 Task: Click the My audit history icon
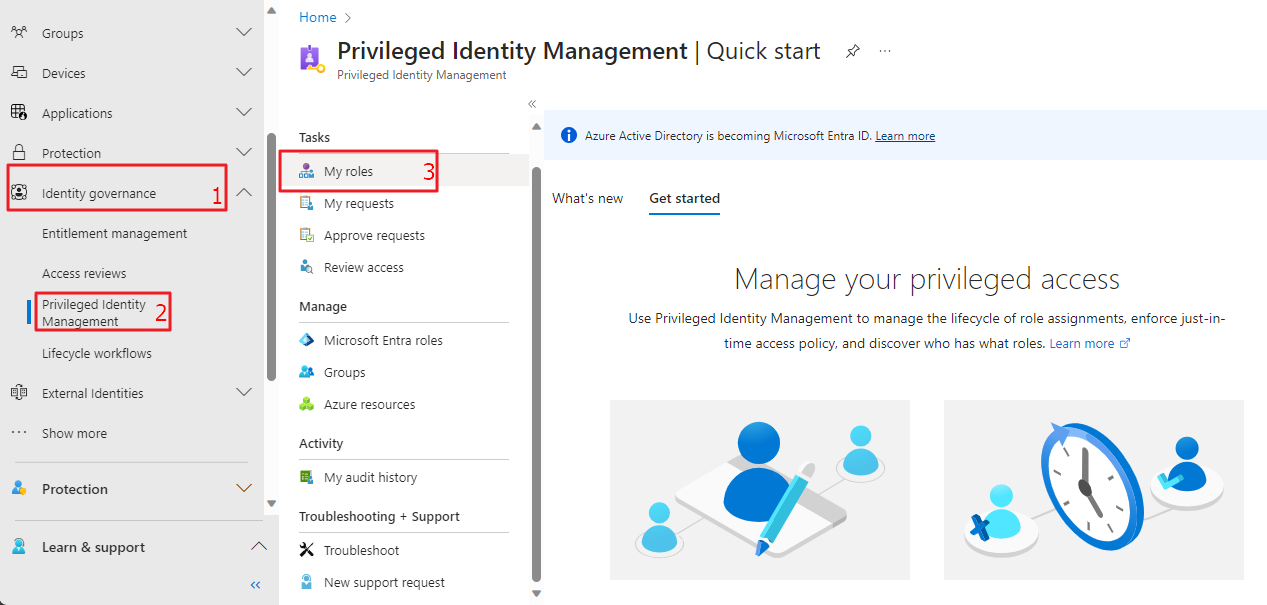click(307, 478)
